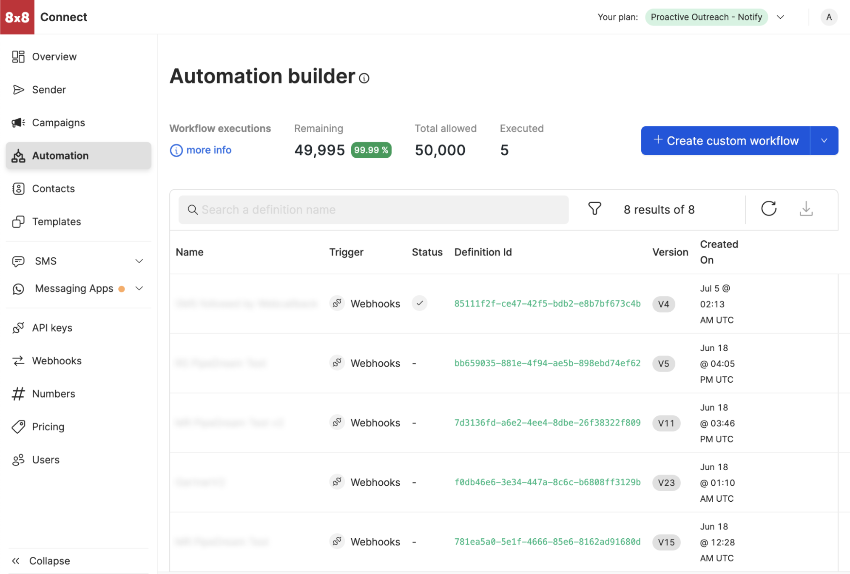Click the V23 version badge

tap(666, 483)
